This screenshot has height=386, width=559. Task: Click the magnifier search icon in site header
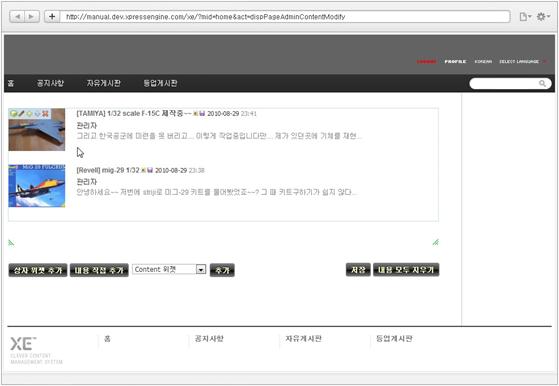pyautogui.click(x=542, y=83)
